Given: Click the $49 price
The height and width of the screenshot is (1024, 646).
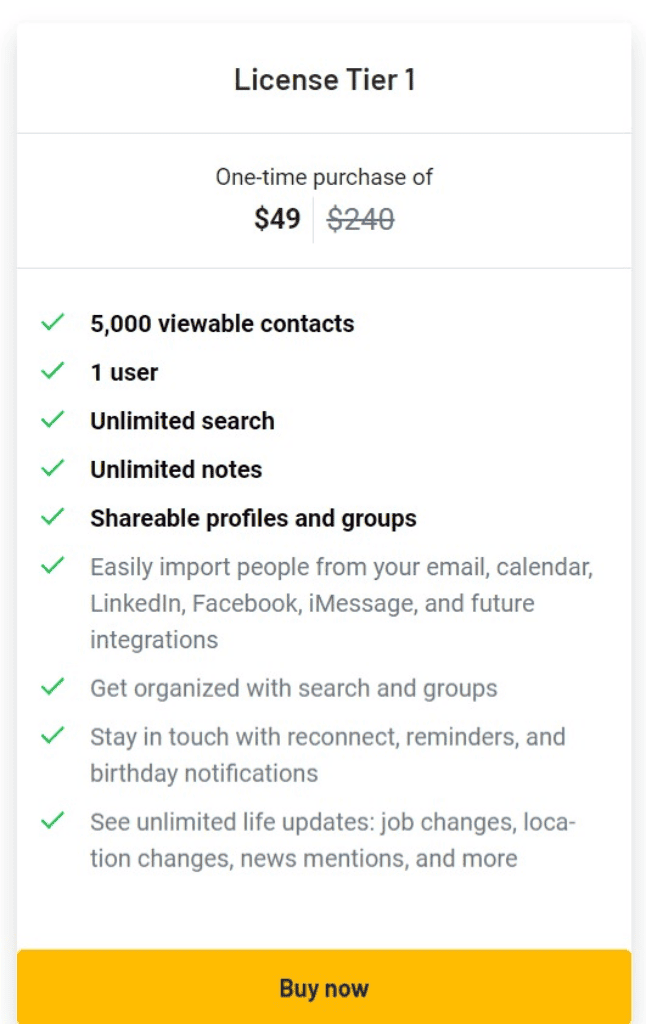Looking at the screenshot, I should pyautogui.click(x=277, y=219).
